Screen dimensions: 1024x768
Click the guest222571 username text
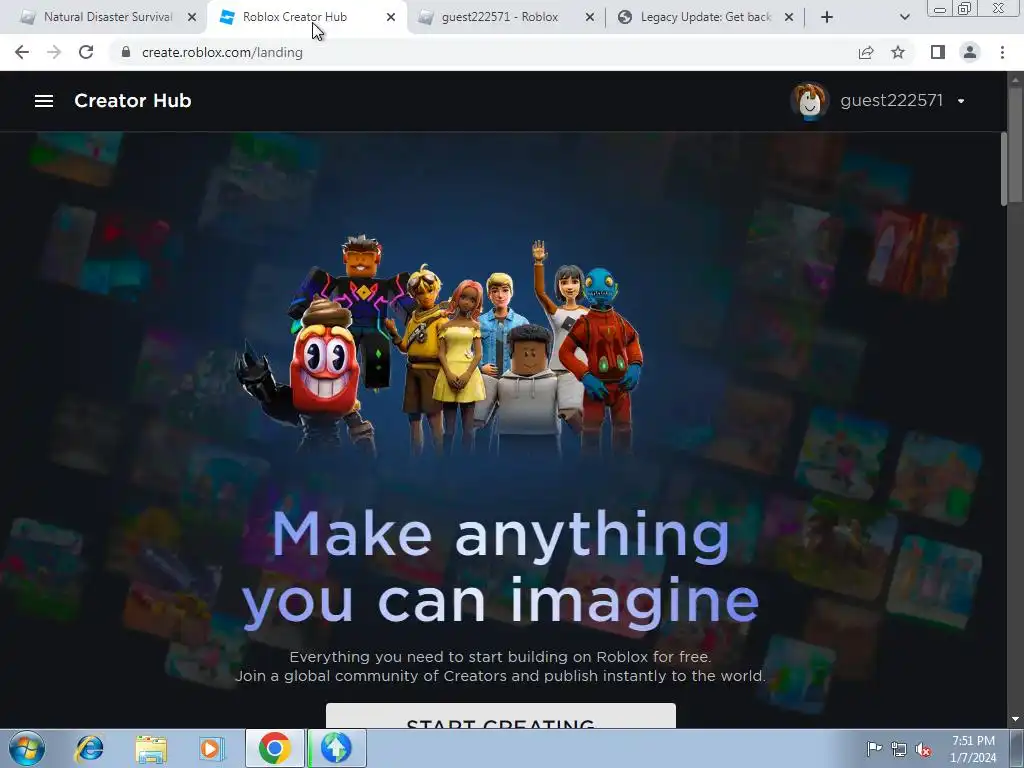click(x=891, y=101)
